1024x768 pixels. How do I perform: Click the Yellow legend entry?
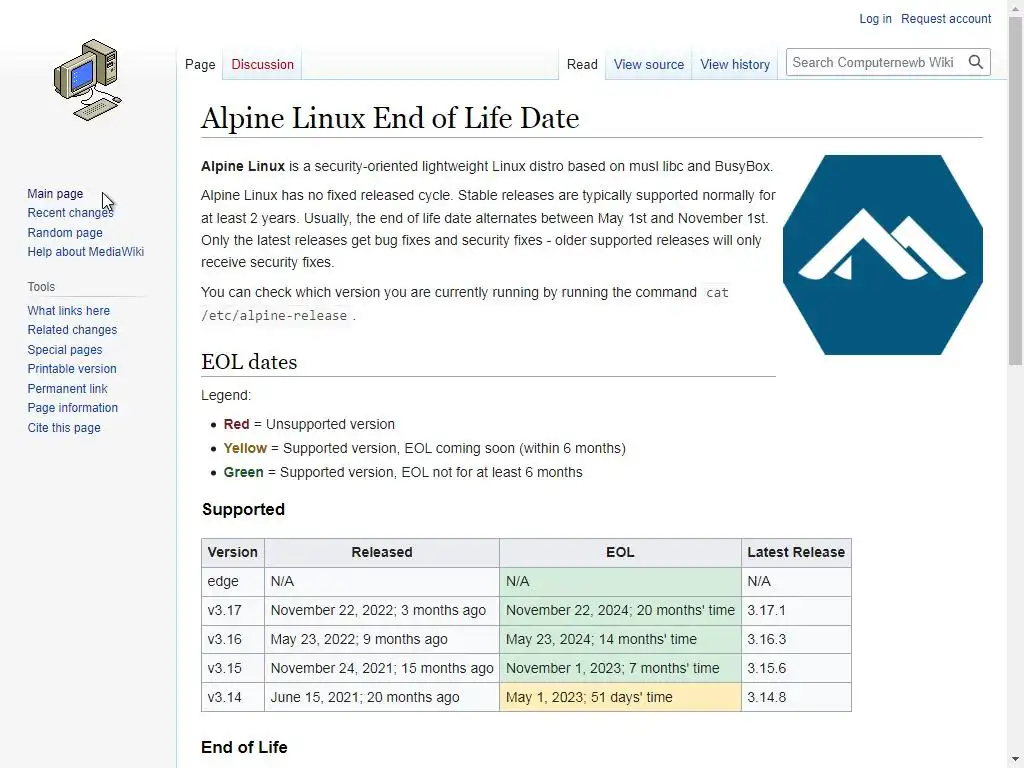coord(424,449)
